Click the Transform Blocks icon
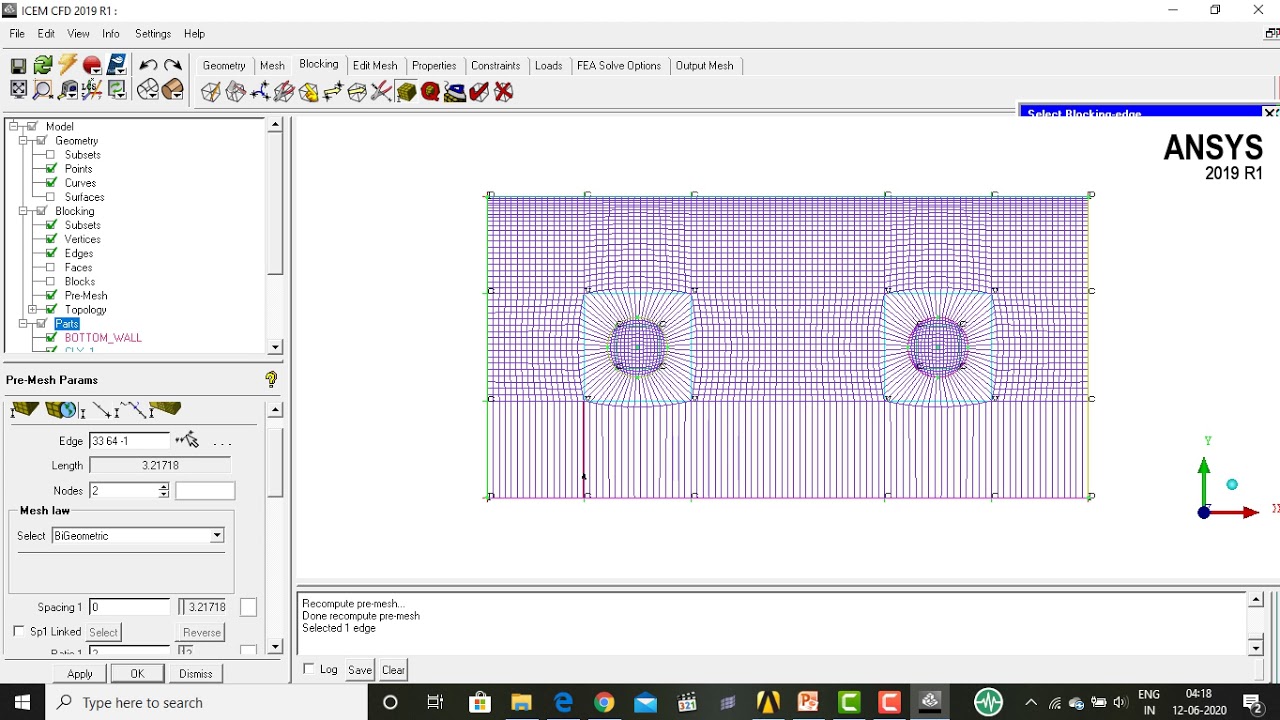The height and width of the screenshot is (720, 1280). point(357,92)
